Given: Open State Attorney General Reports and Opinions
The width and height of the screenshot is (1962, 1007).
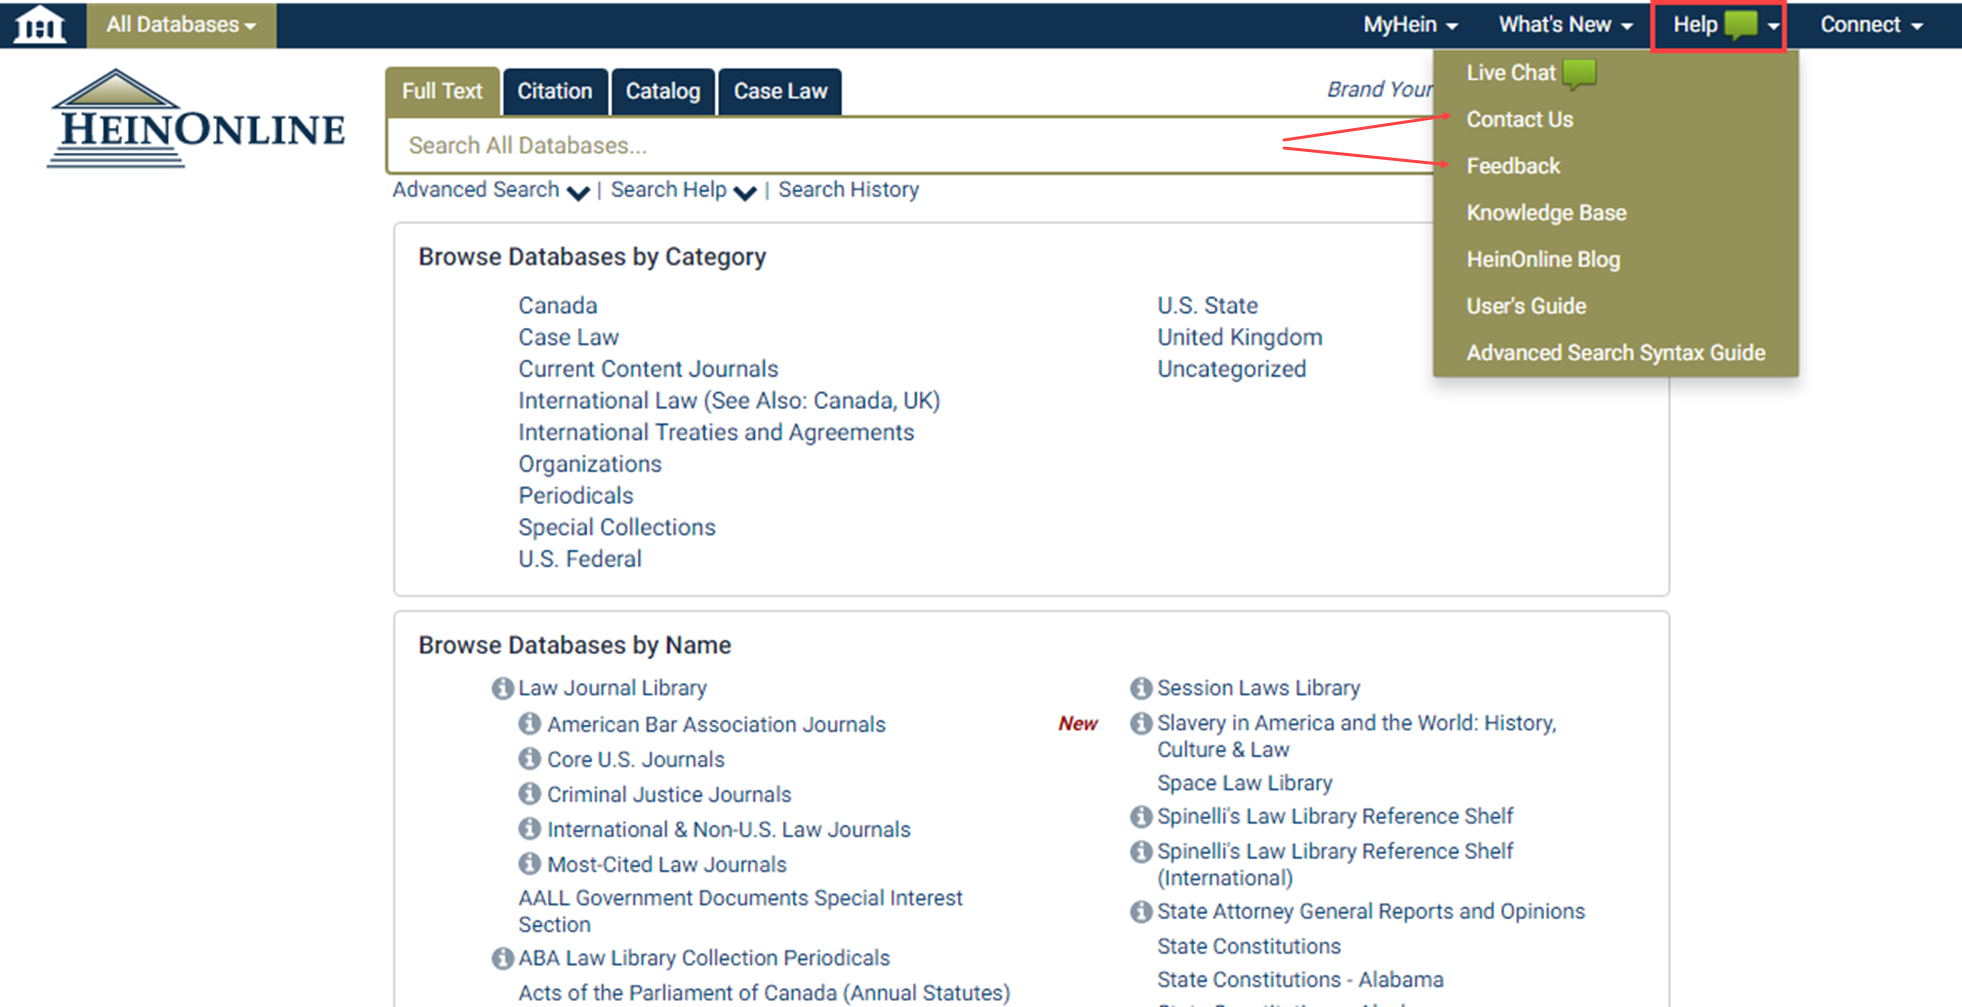Looking at the screenshot, I should (1371, 911).
